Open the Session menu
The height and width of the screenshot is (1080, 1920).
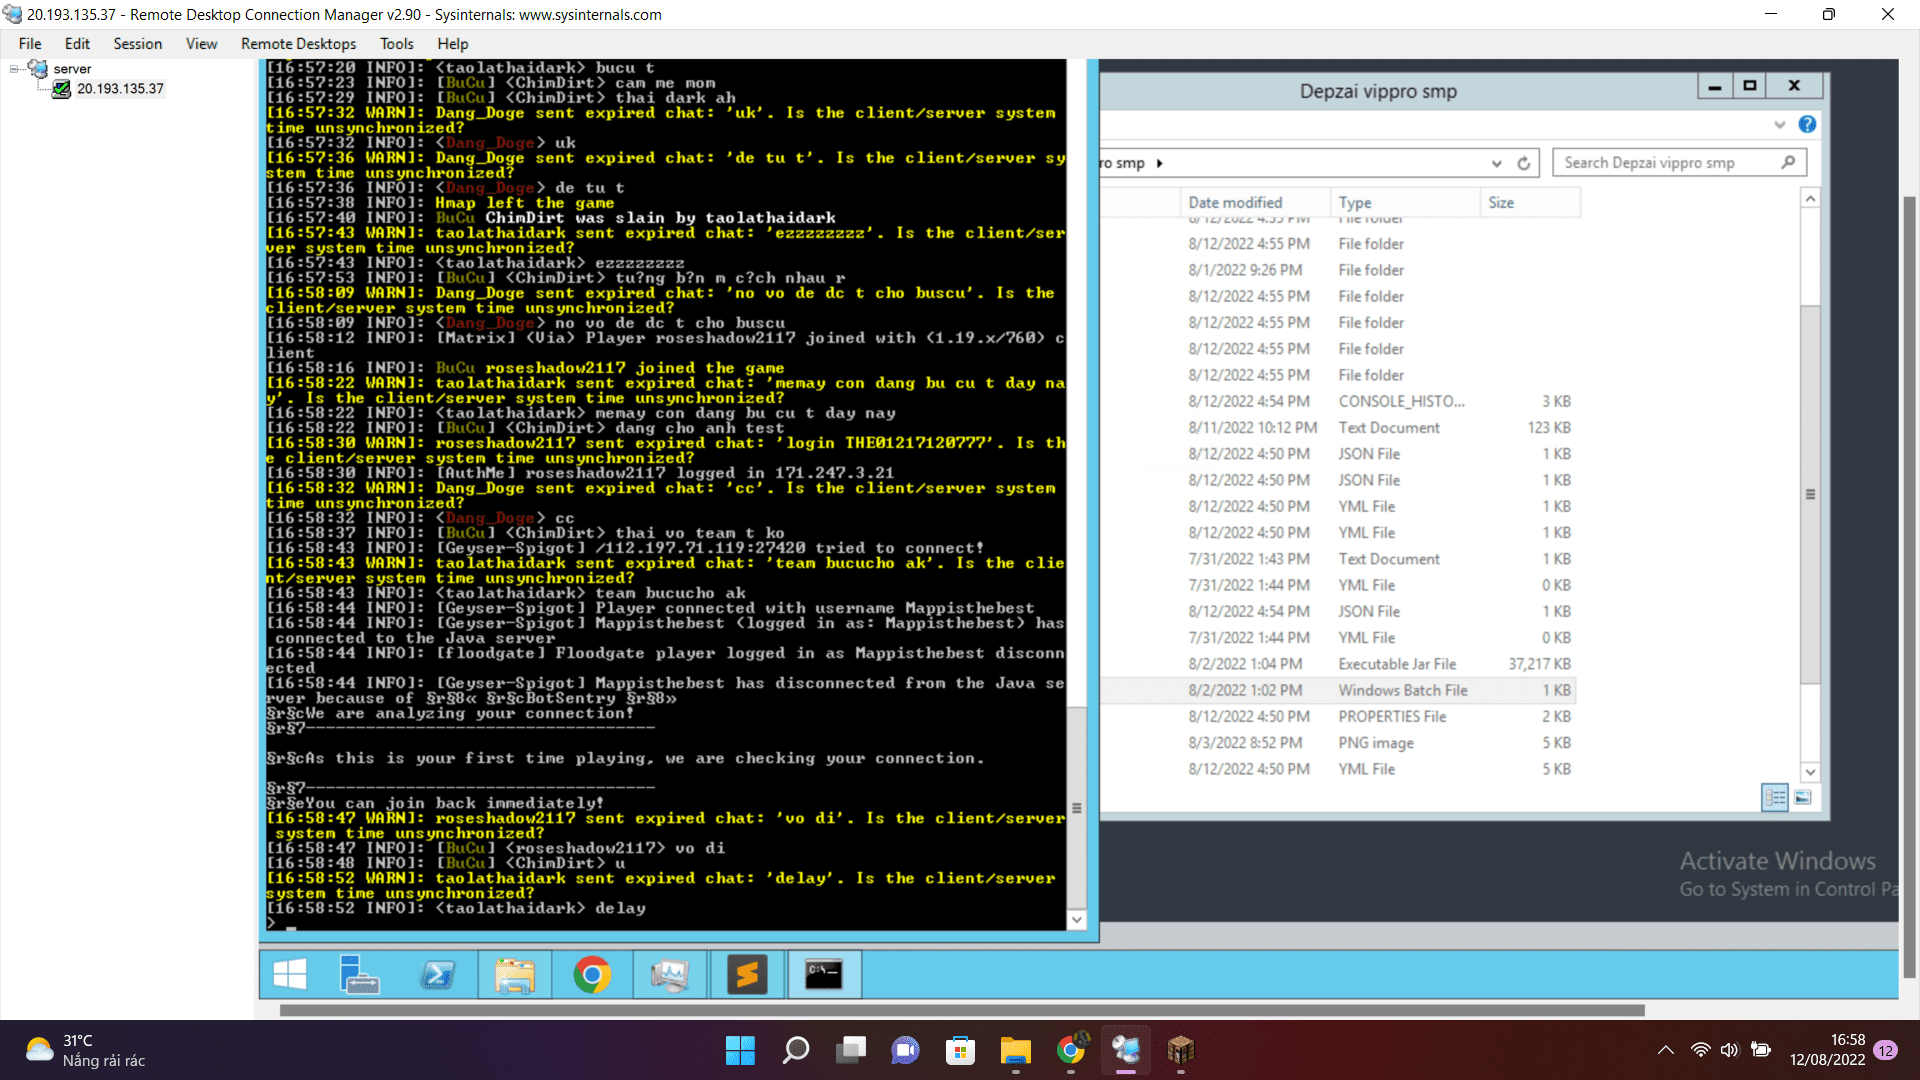[137, 44]
